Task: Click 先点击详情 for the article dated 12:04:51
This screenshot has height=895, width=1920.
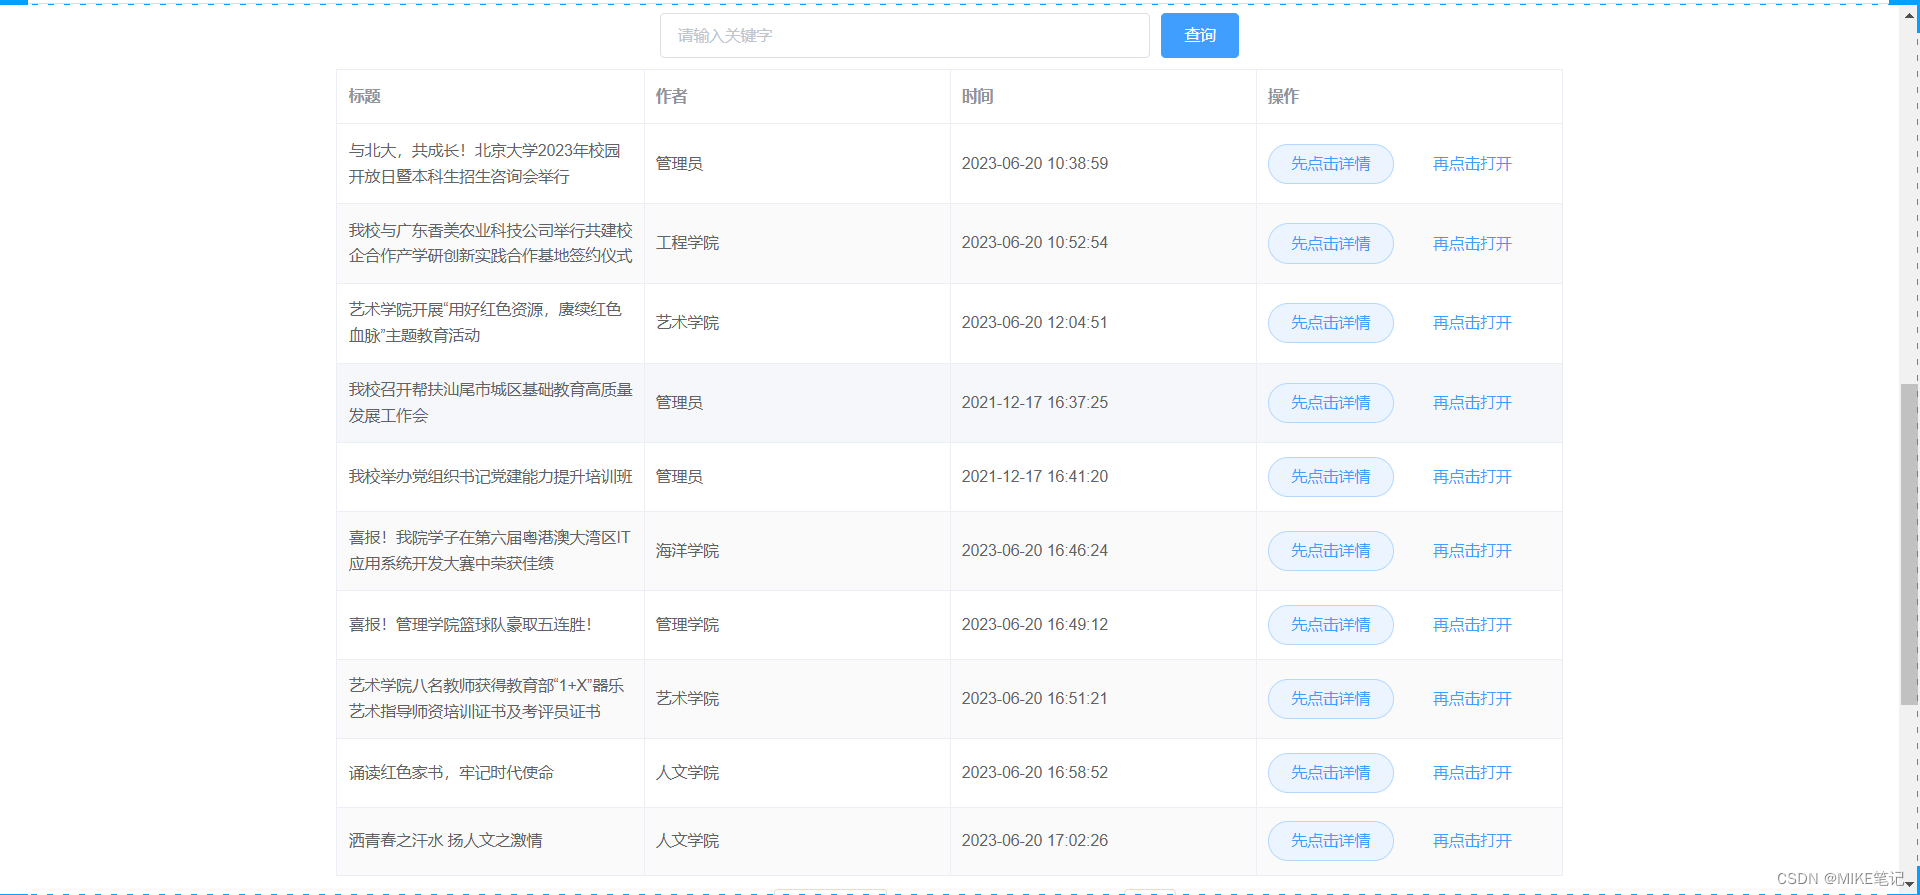Action: 1330,322
